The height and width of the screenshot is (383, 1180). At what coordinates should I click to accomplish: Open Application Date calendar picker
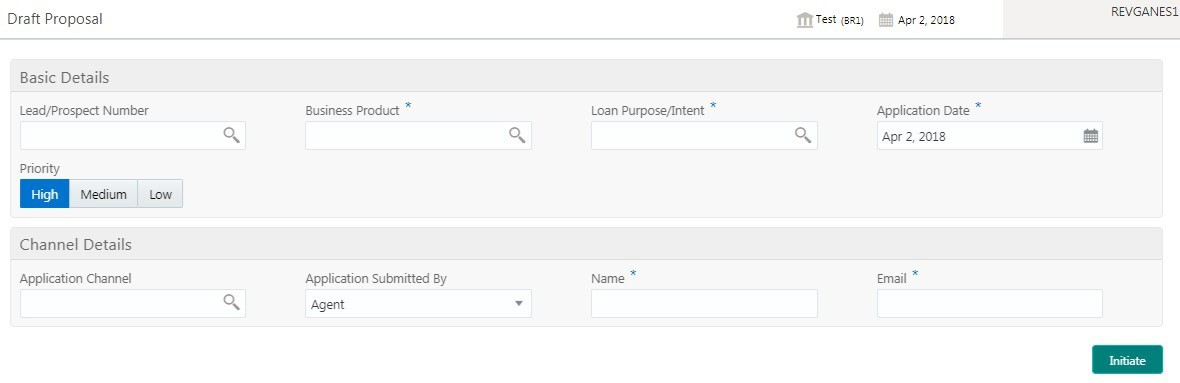1090,136
